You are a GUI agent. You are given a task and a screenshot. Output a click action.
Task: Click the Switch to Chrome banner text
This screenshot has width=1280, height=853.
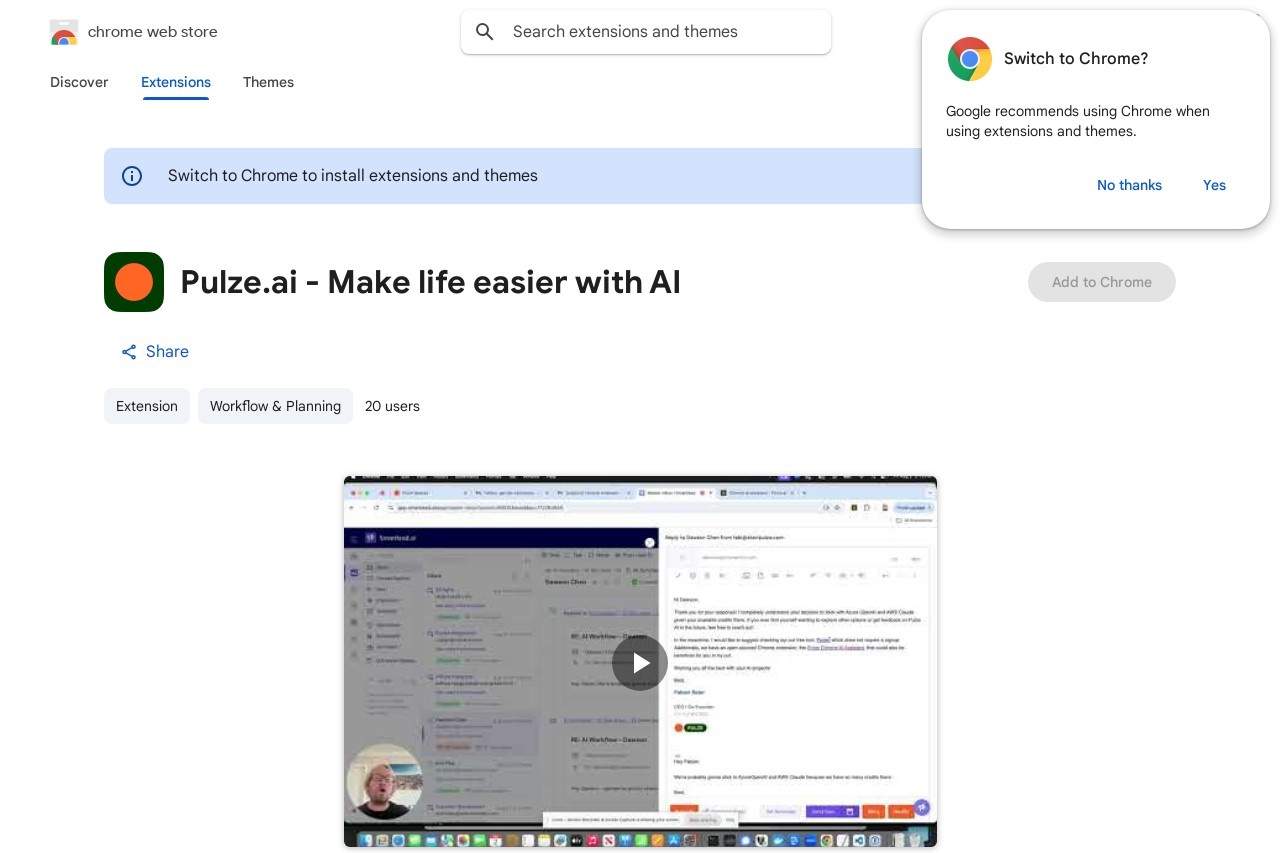(353, 176)
